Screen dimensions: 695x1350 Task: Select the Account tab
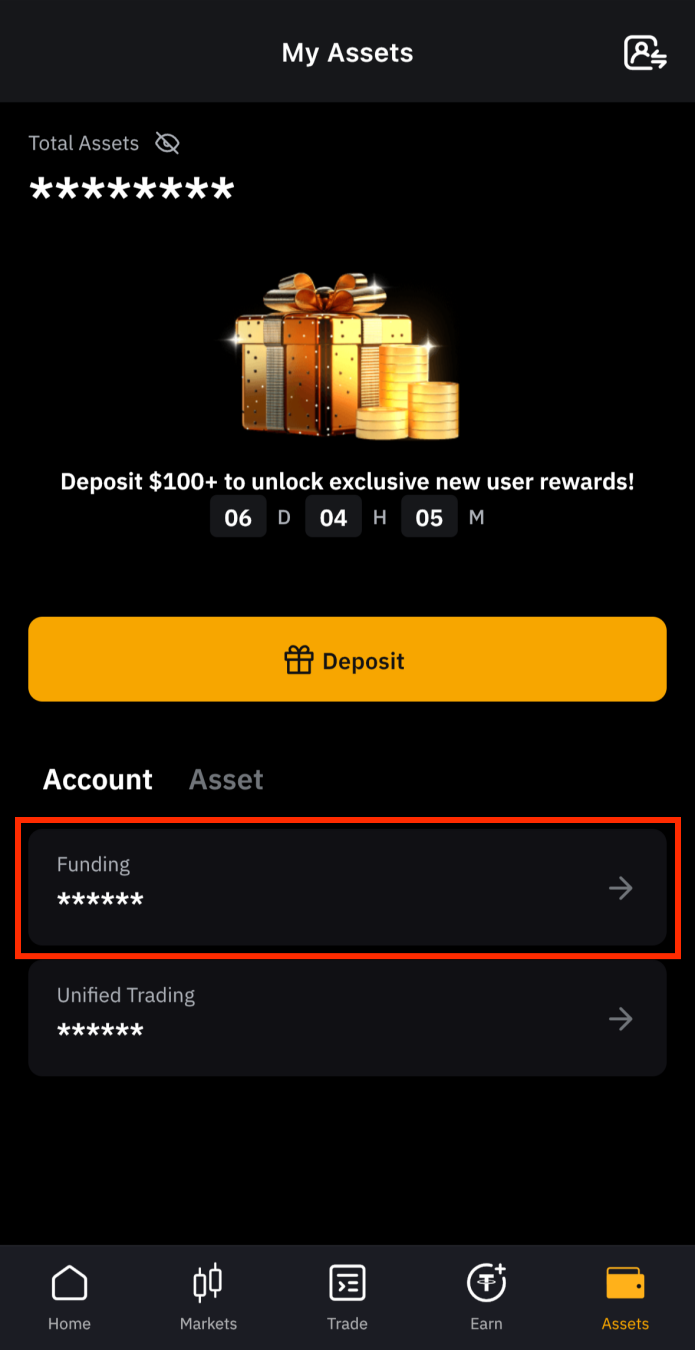tap(98, 780)
